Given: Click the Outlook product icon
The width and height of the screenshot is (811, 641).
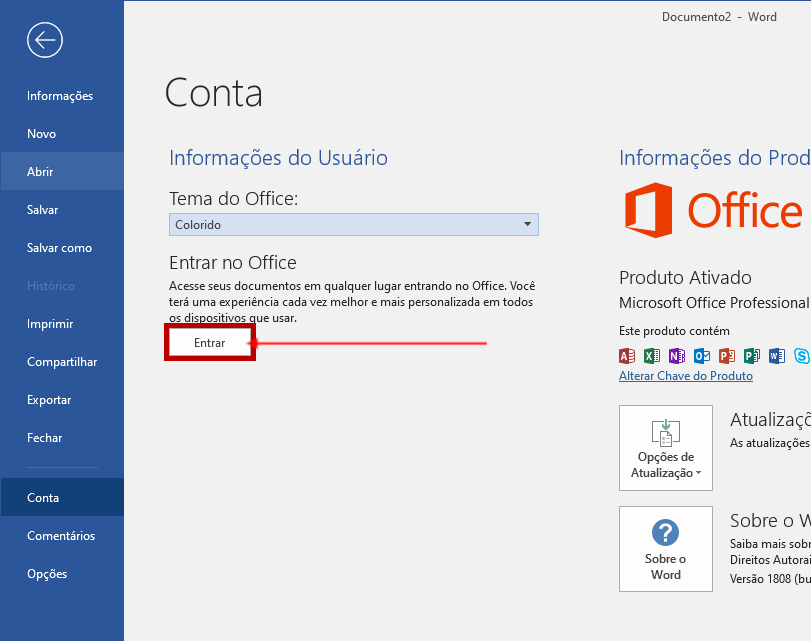Looking at the screenshot, I should [x=702, y=356].
